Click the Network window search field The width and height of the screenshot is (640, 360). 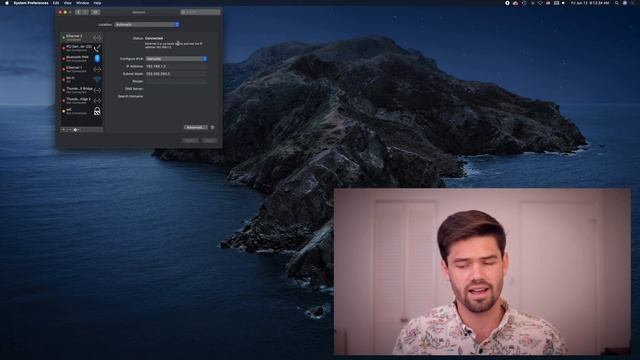(200, 12)
